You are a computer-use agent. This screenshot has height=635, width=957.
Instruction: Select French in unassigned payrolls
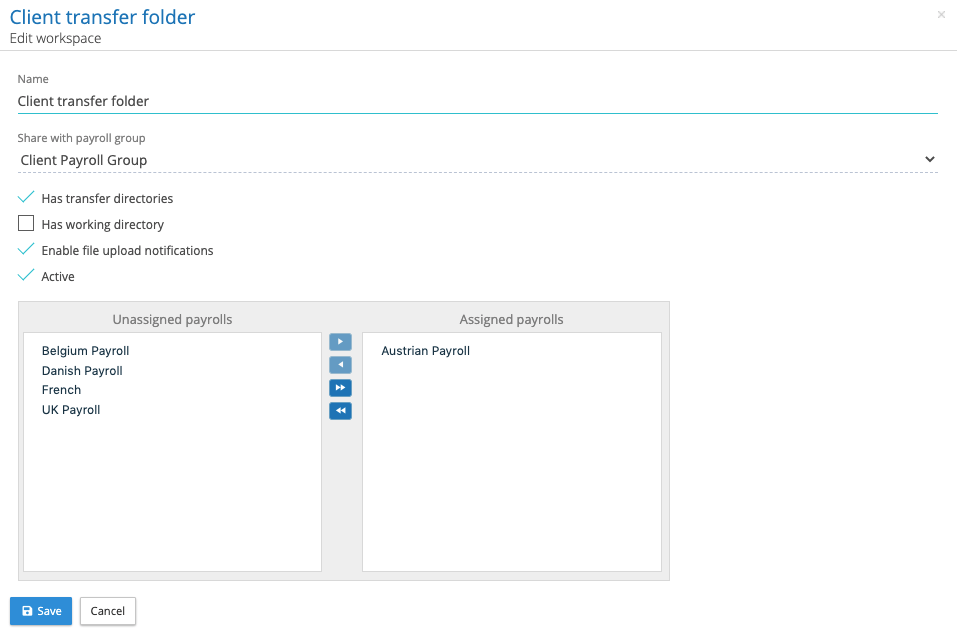(62, 390)
